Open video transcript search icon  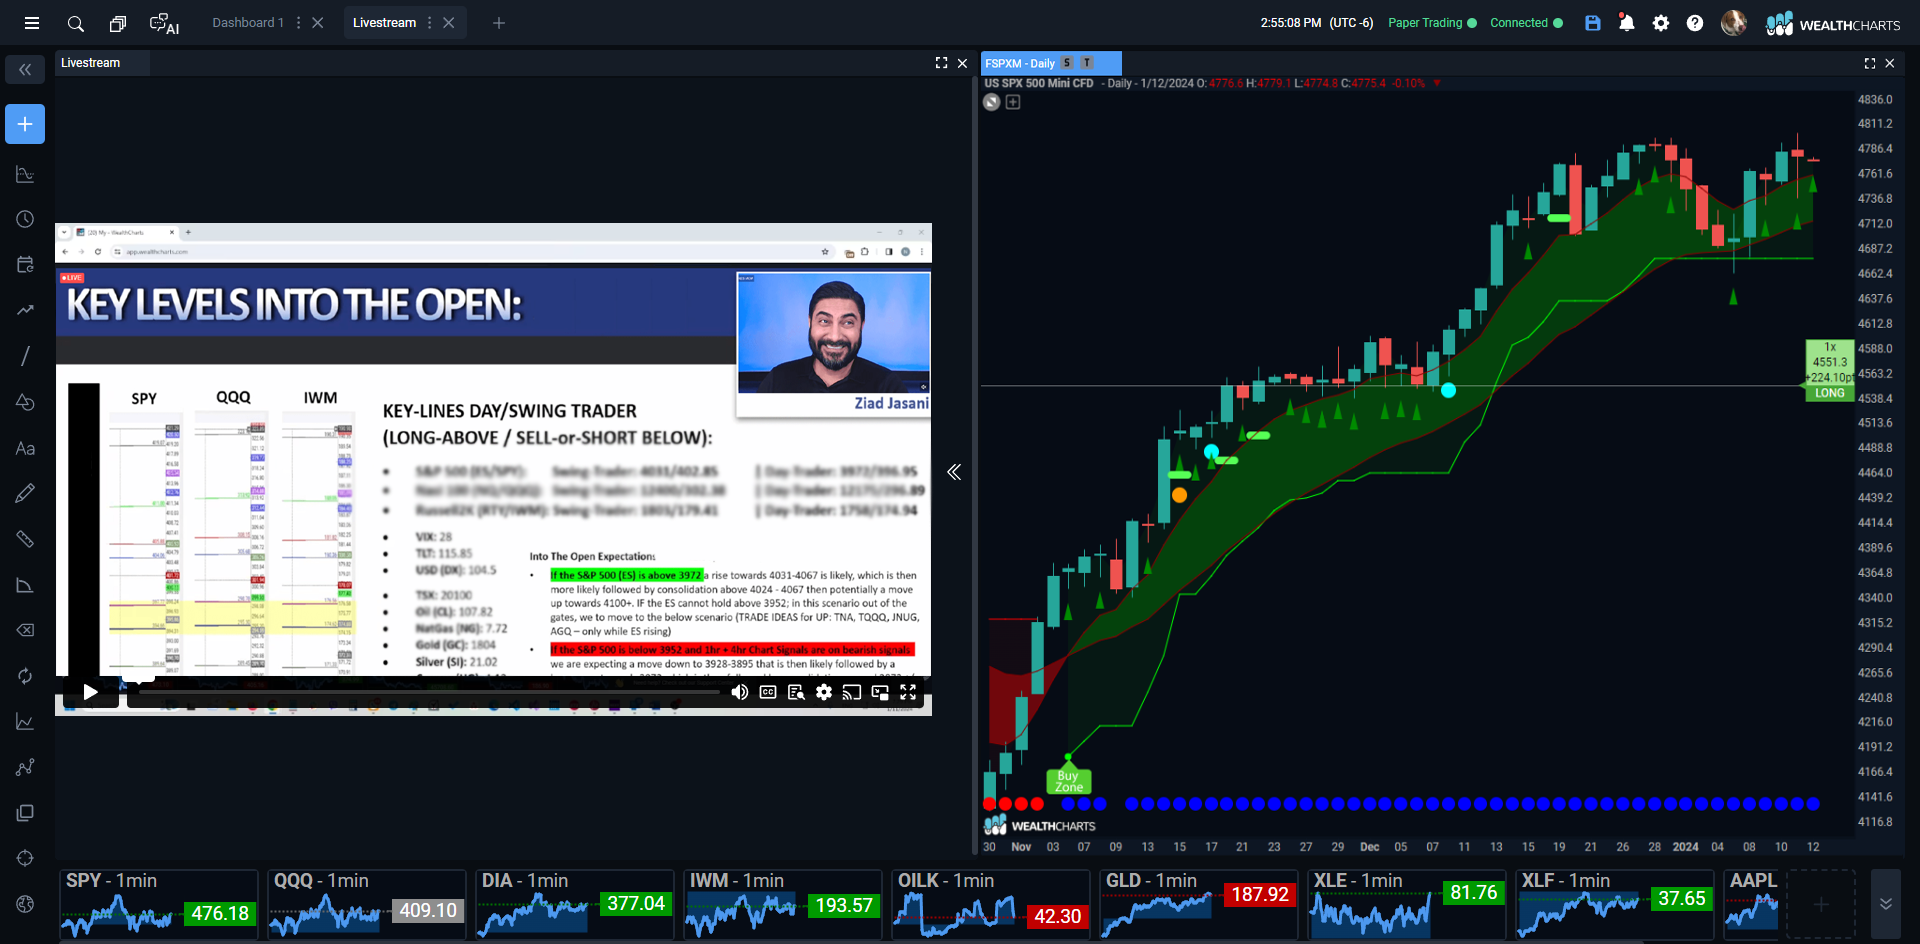point(796,692)
